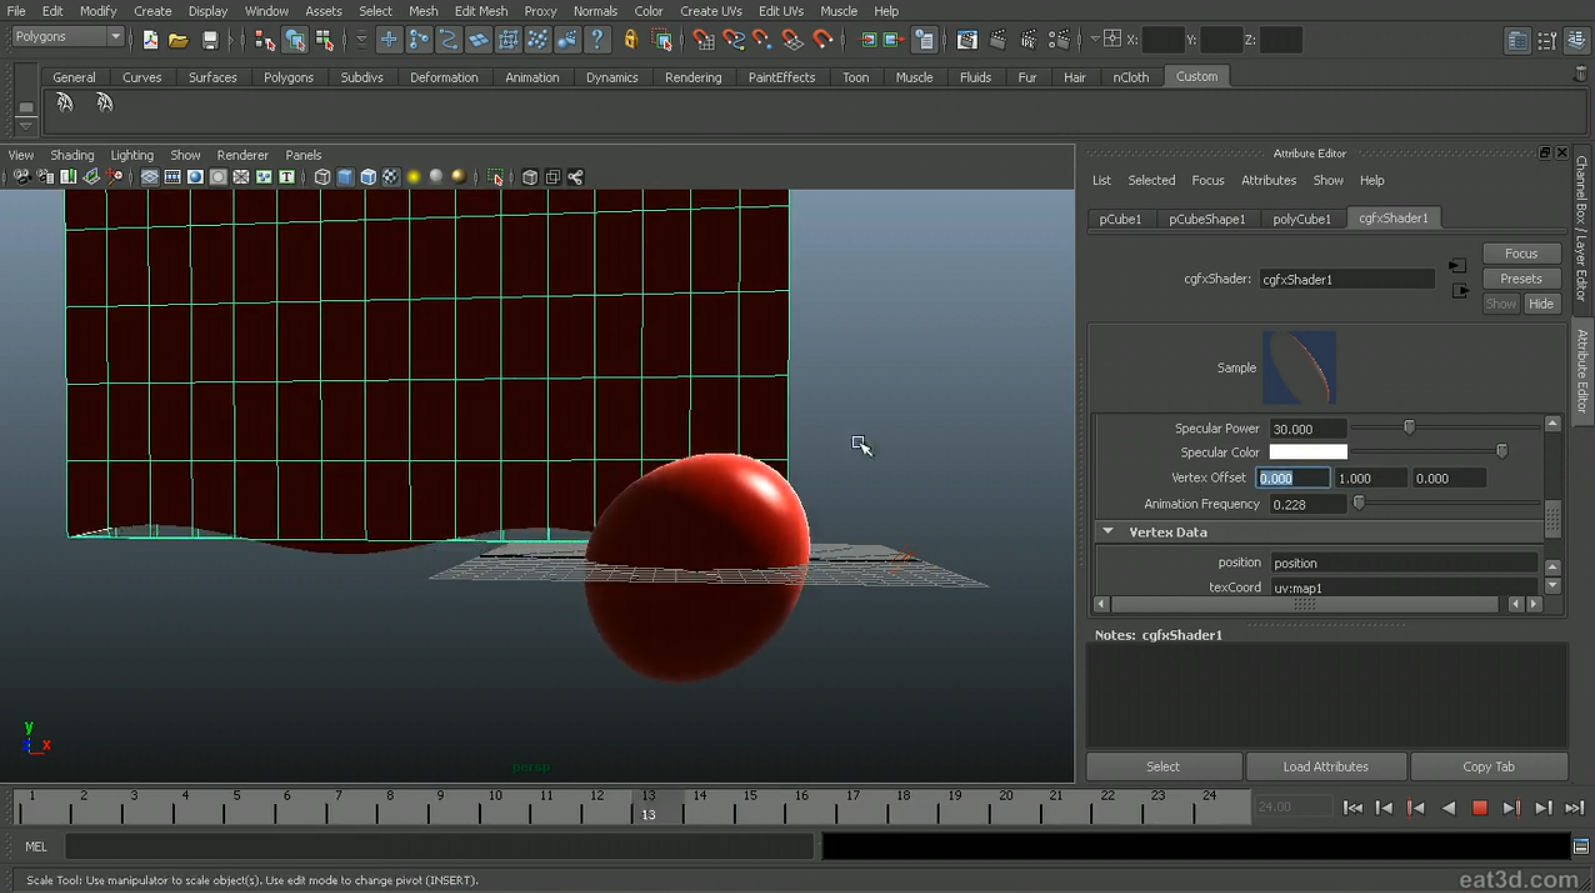Stop playback with the red stop button
The image size is (1595, 893).
pos(1479,808)
